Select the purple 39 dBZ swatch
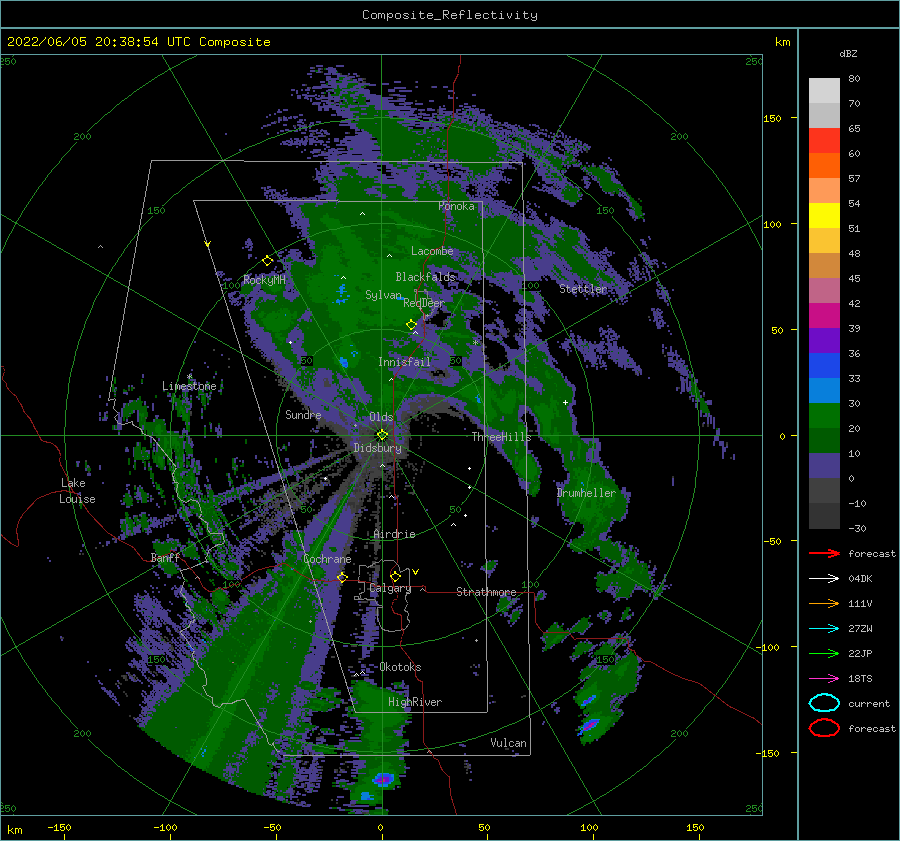 (824, 341)
